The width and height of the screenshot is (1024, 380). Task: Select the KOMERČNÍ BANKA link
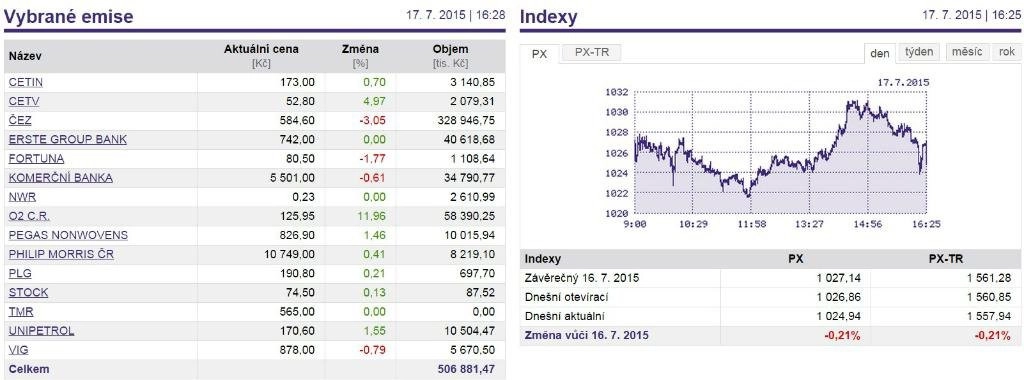[x=61, y=178]
